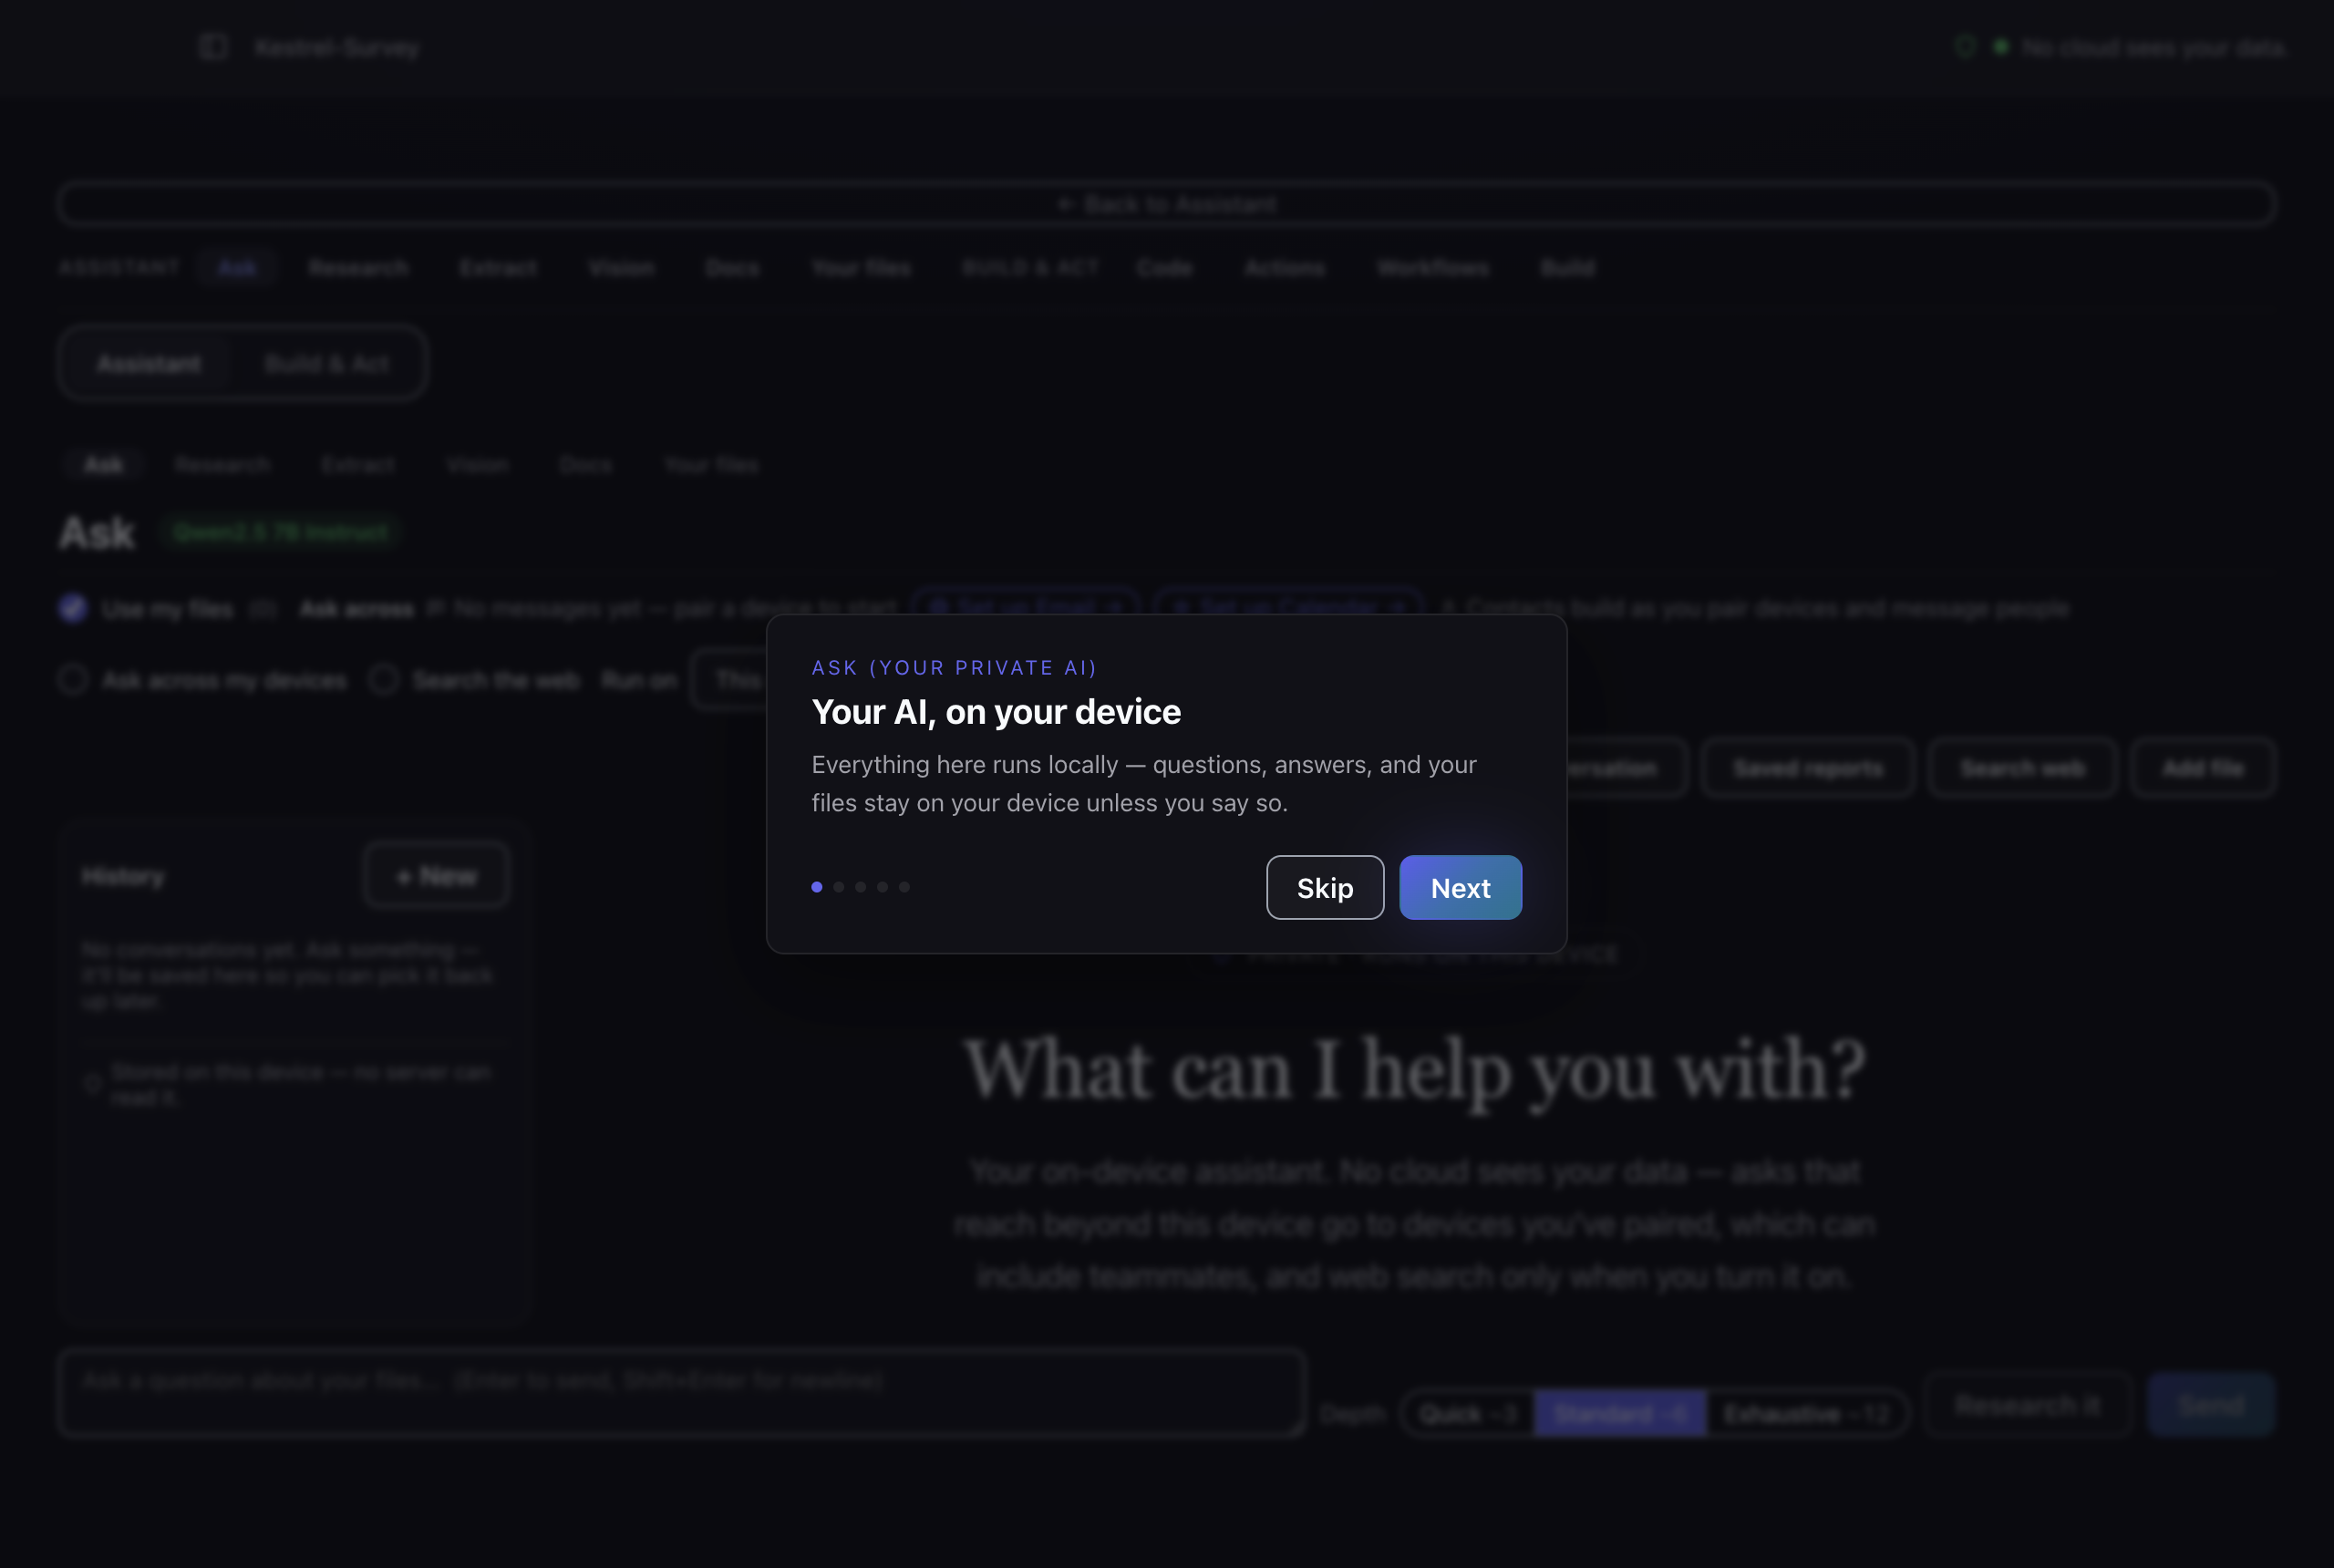Toggle the sidebar panel icon beside Kestrel-Survey
Screen dimensions: 2334x1568
click(213, 47)
